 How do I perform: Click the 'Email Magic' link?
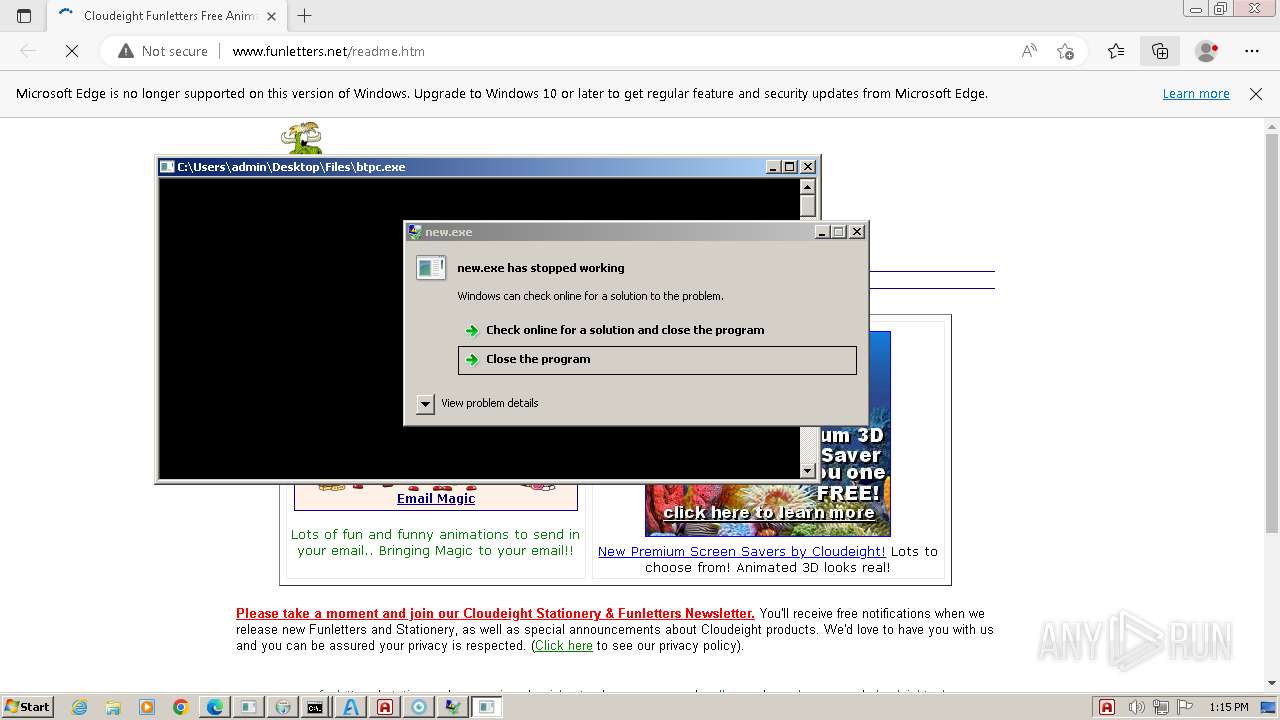[x=436, y=499]
